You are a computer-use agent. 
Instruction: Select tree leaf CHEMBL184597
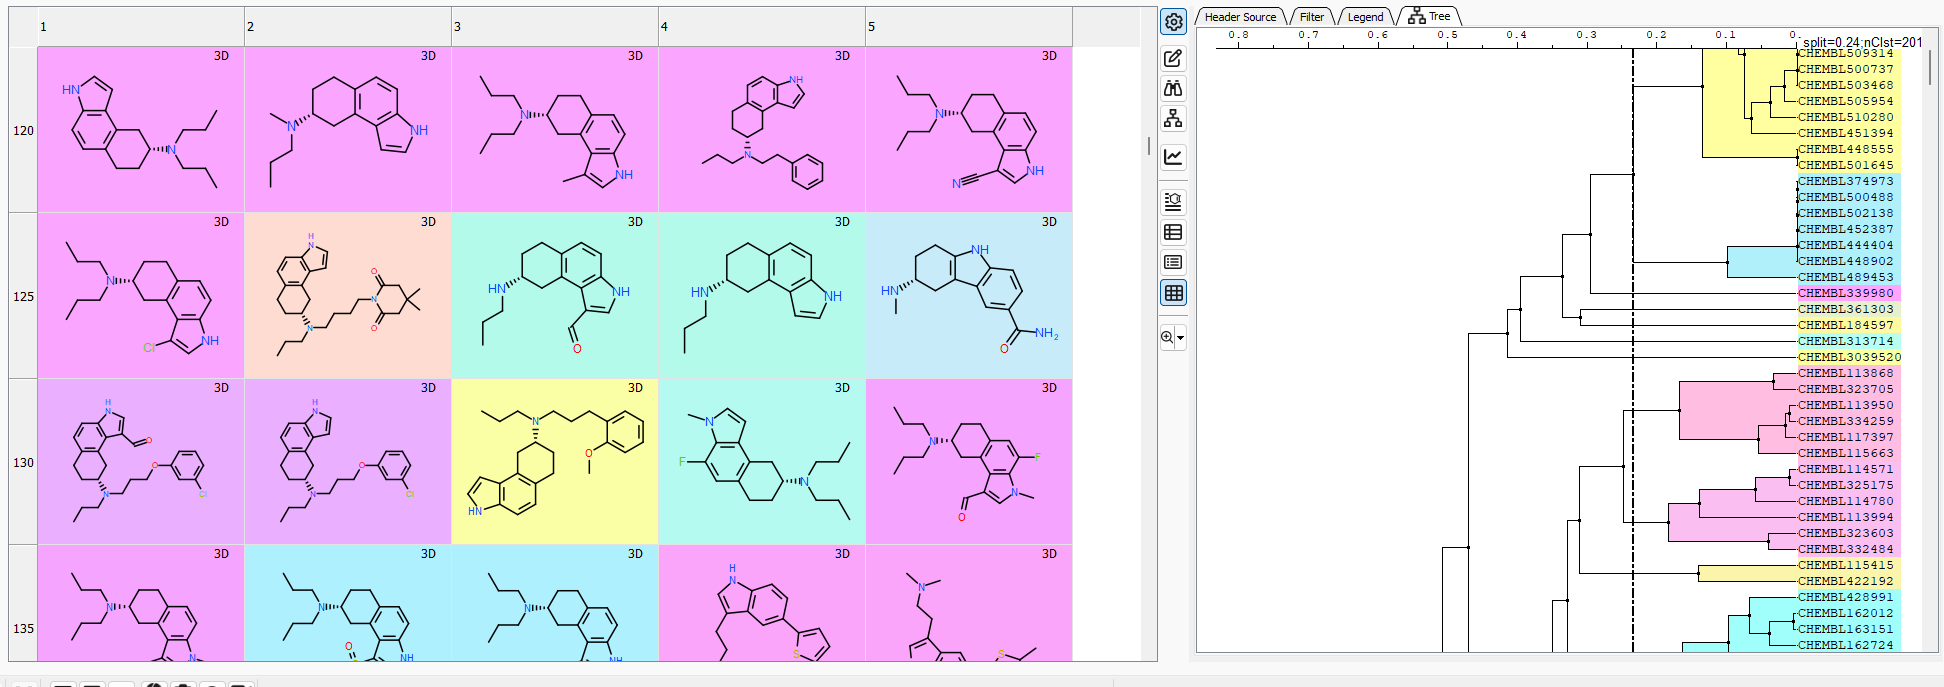1845,325
